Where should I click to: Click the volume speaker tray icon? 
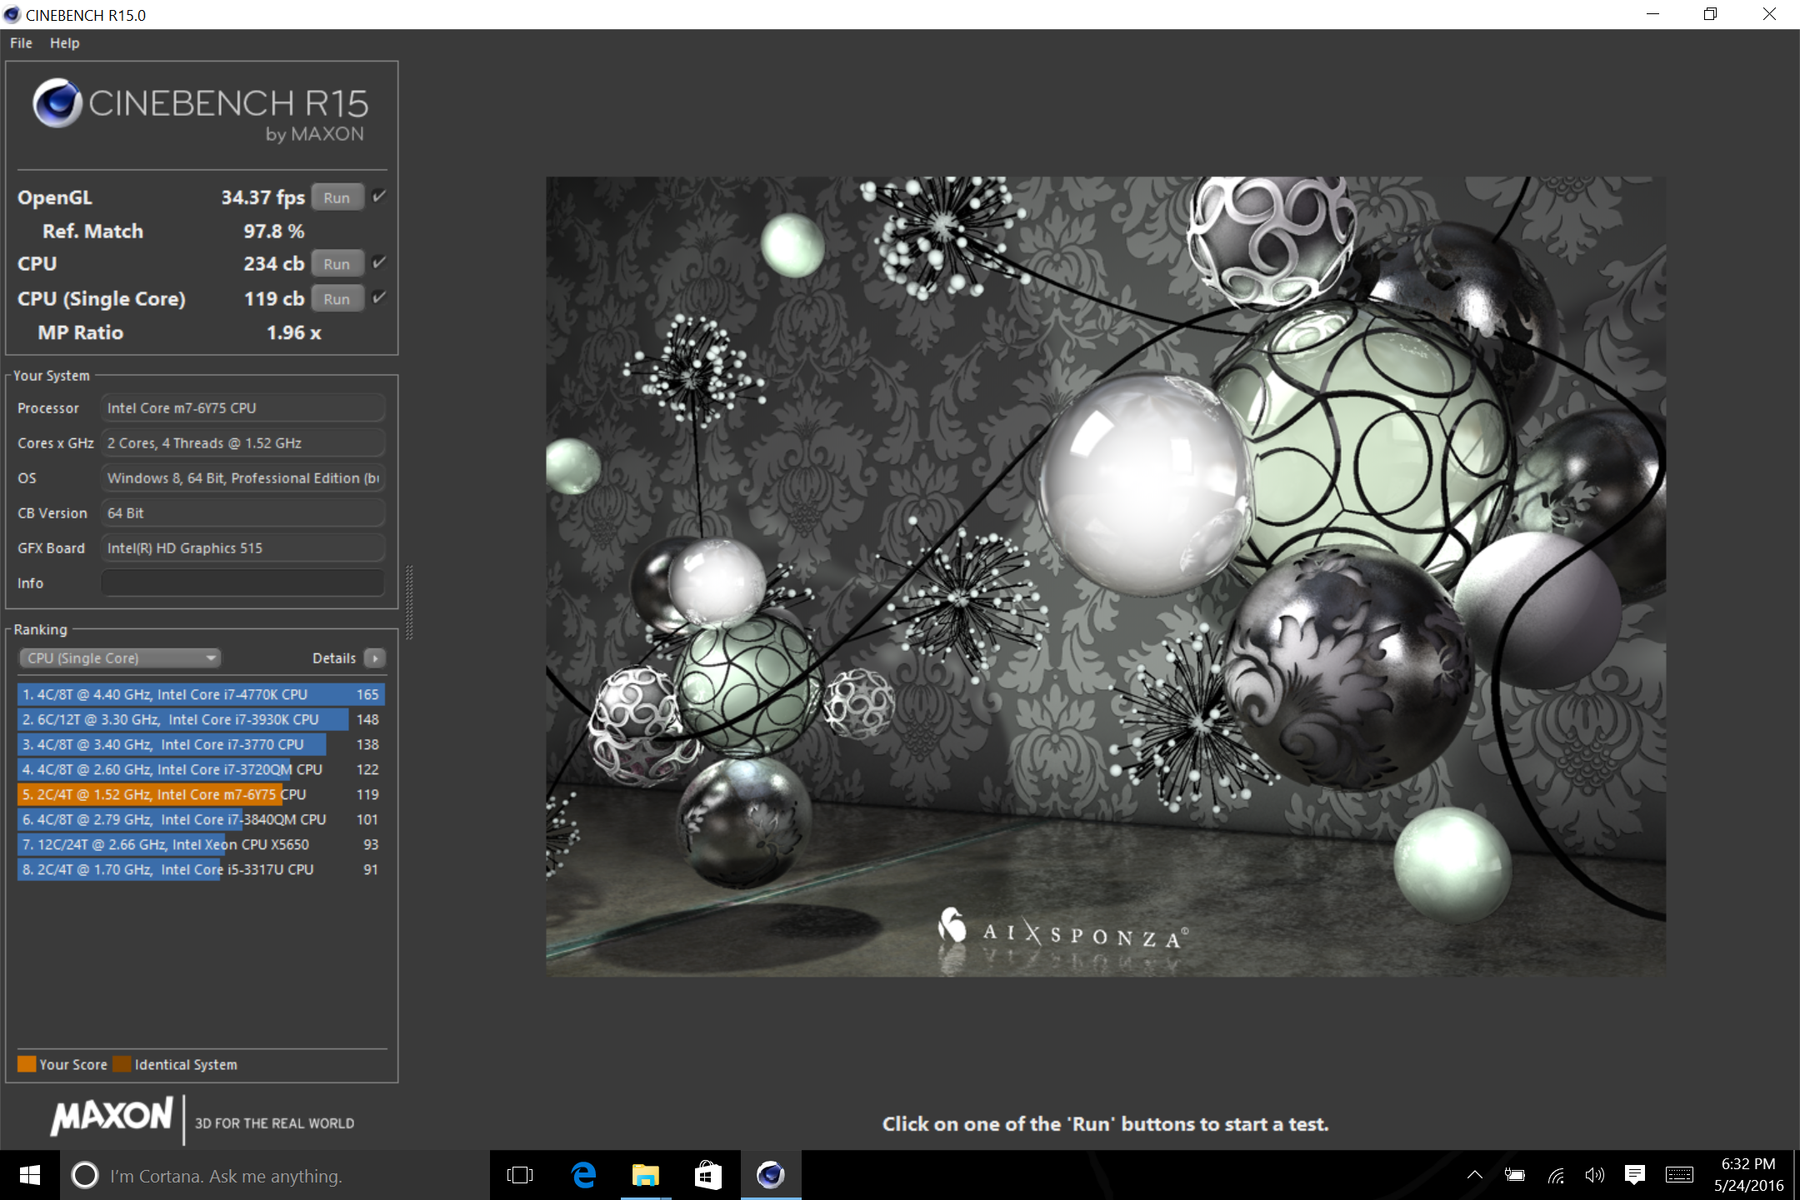coord(1594,1175)
